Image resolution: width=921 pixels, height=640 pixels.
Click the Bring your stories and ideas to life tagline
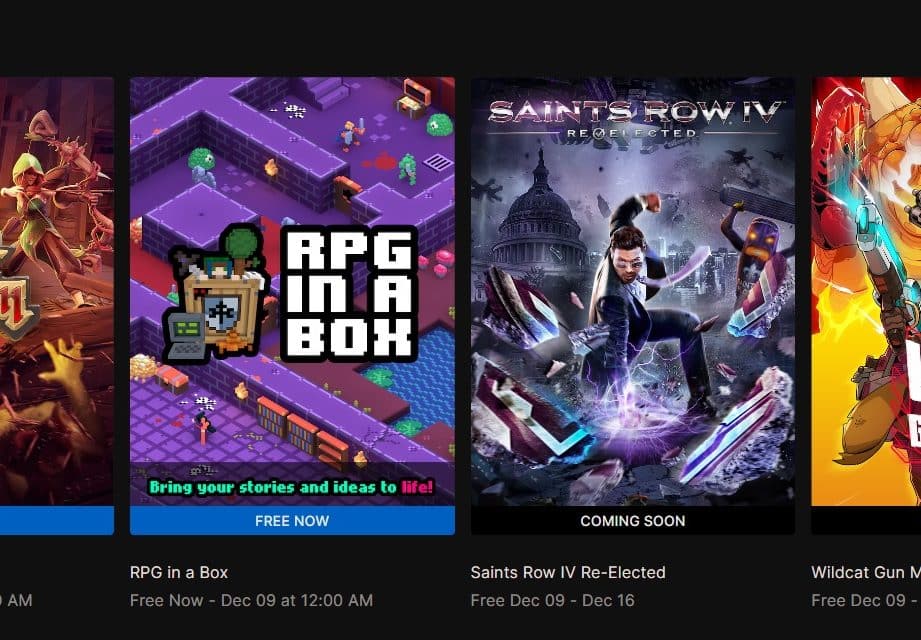point(291,487)
